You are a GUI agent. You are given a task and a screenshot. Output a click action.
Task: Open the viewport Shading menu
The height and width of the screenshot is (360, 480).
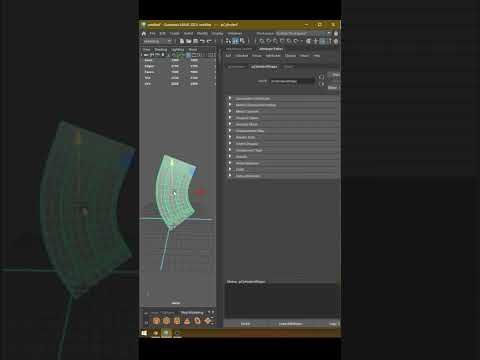coord(160,50)
